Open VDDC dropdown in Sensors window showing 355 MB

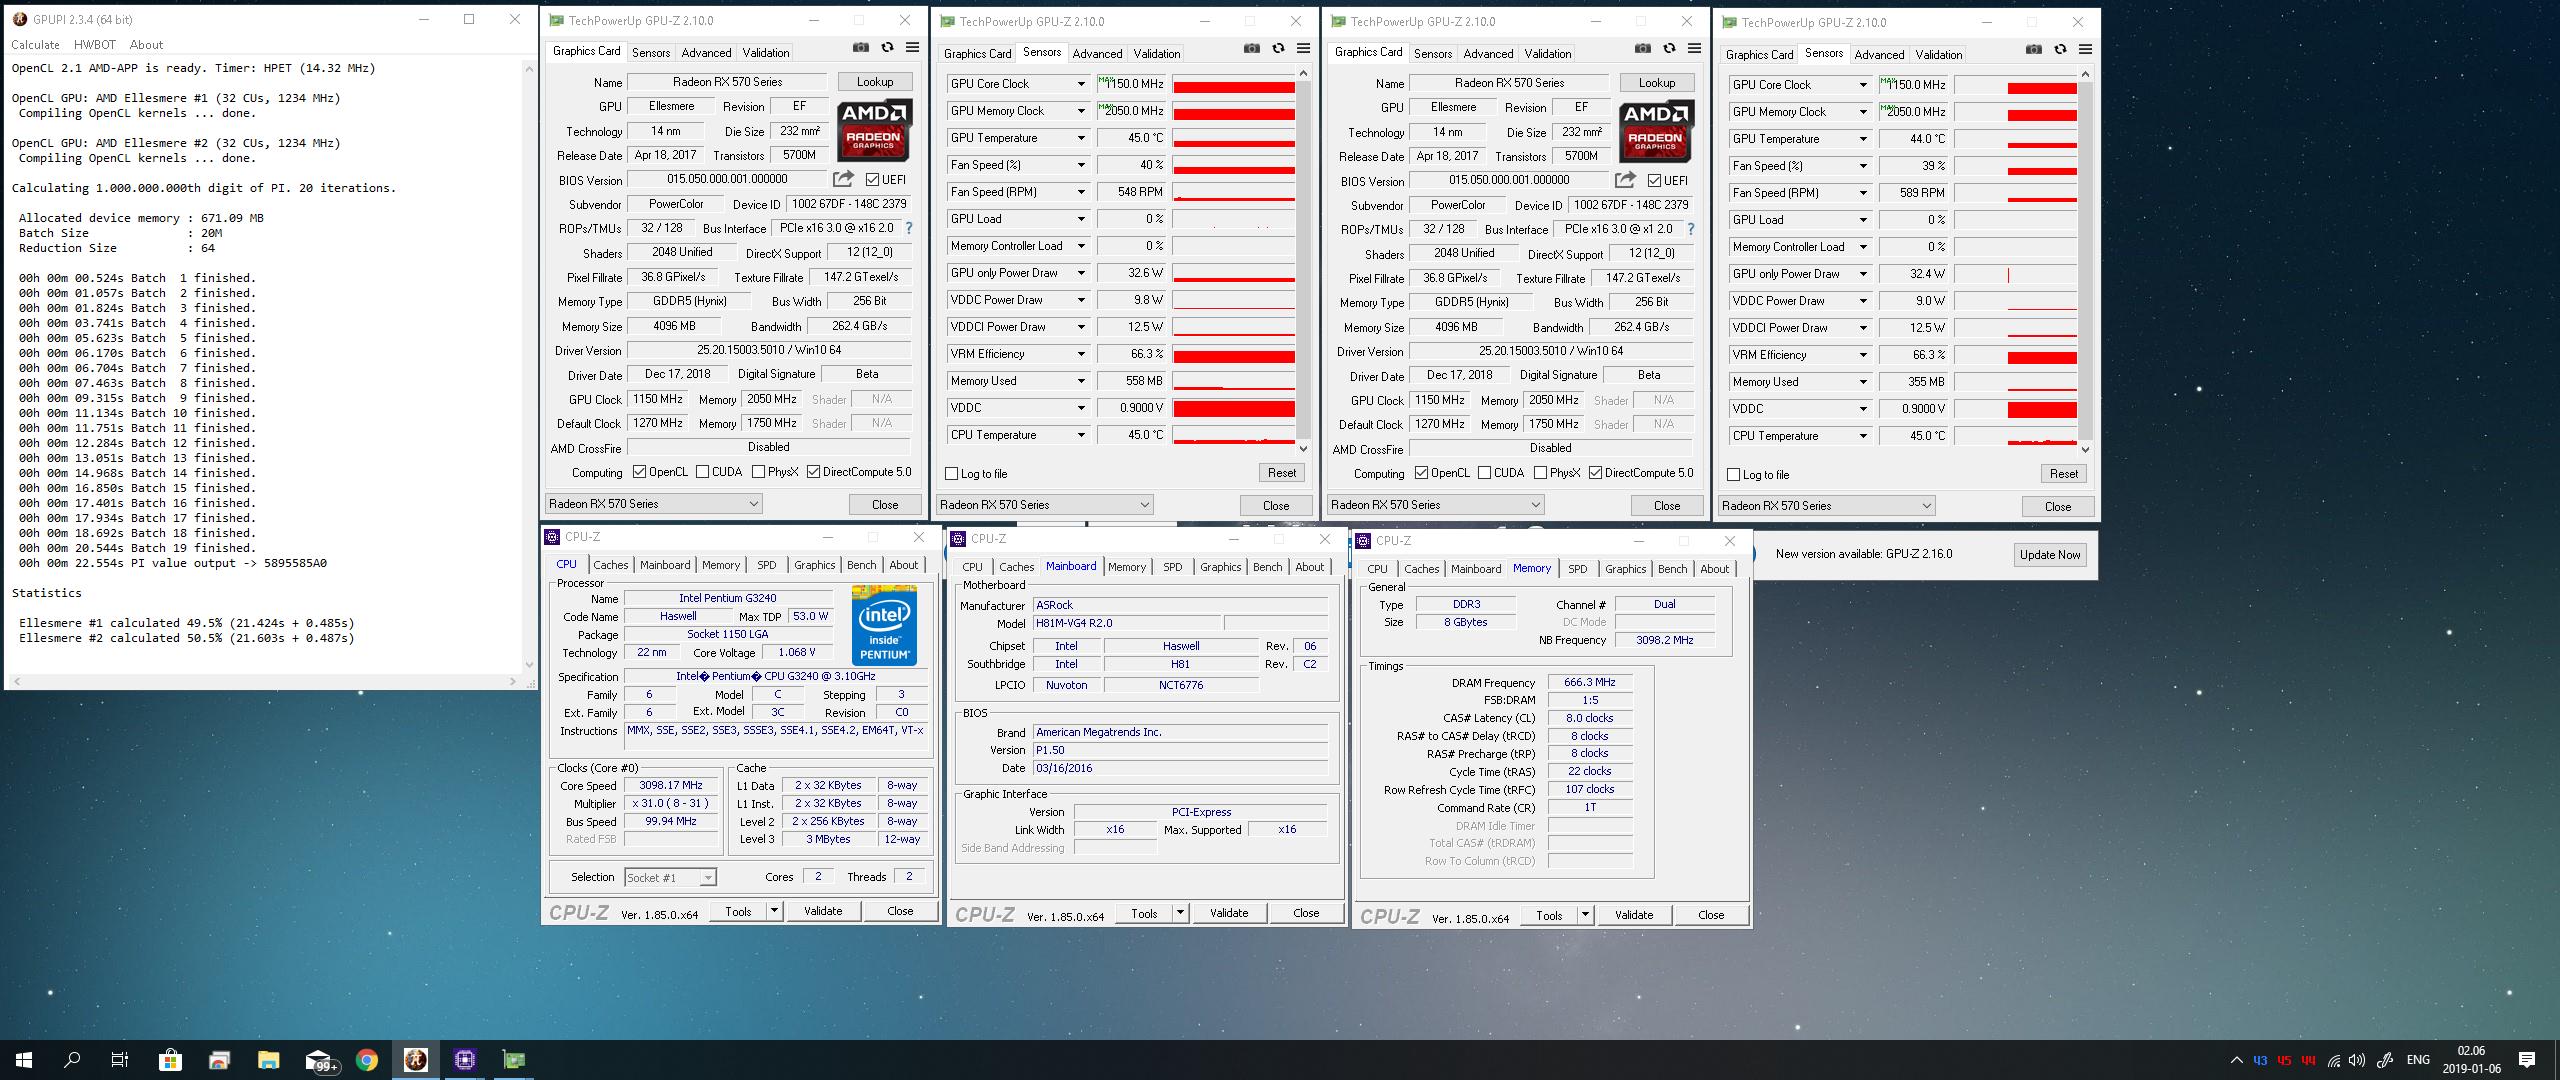[x=1862, y=409]
